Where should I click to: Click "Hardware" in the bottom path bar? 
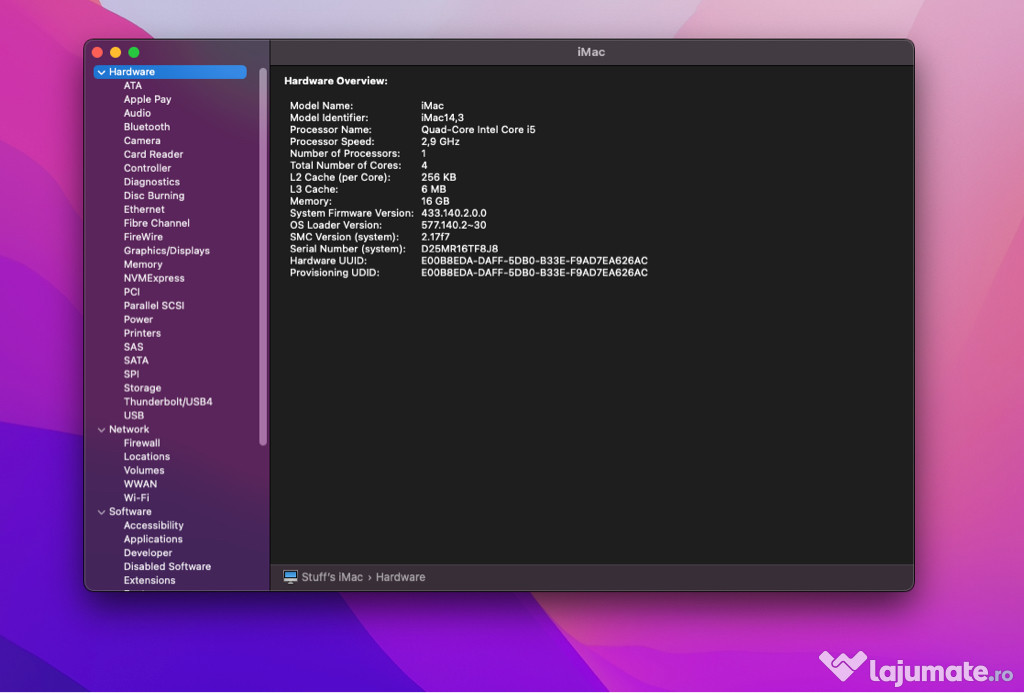tap(400, 577)
